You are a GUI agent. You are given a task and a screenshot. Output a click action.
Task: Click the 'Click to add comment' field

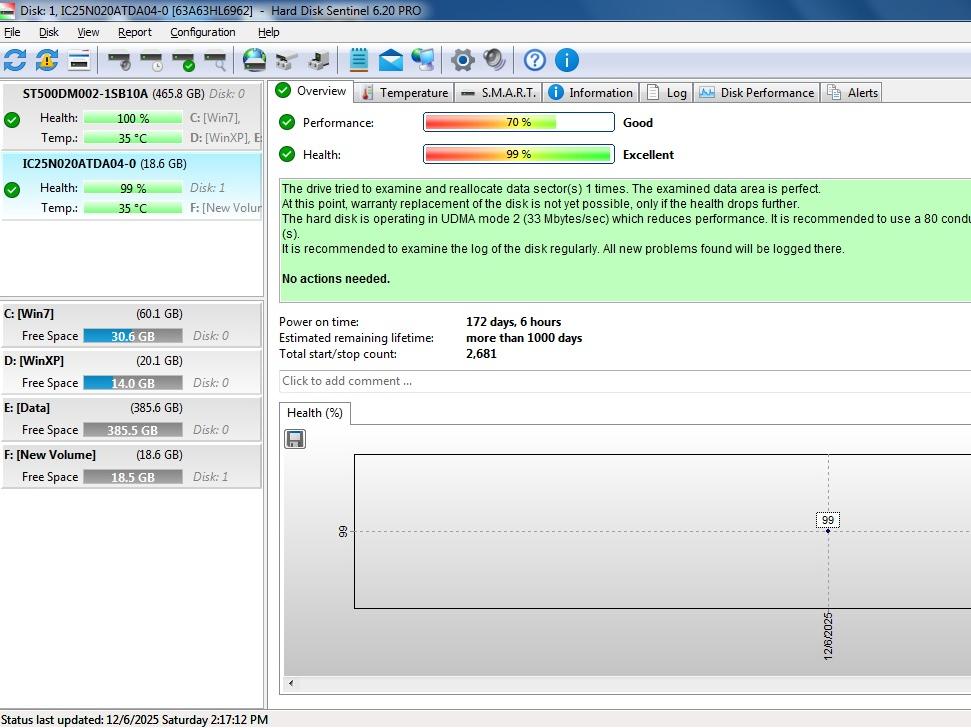click(620, 381)
